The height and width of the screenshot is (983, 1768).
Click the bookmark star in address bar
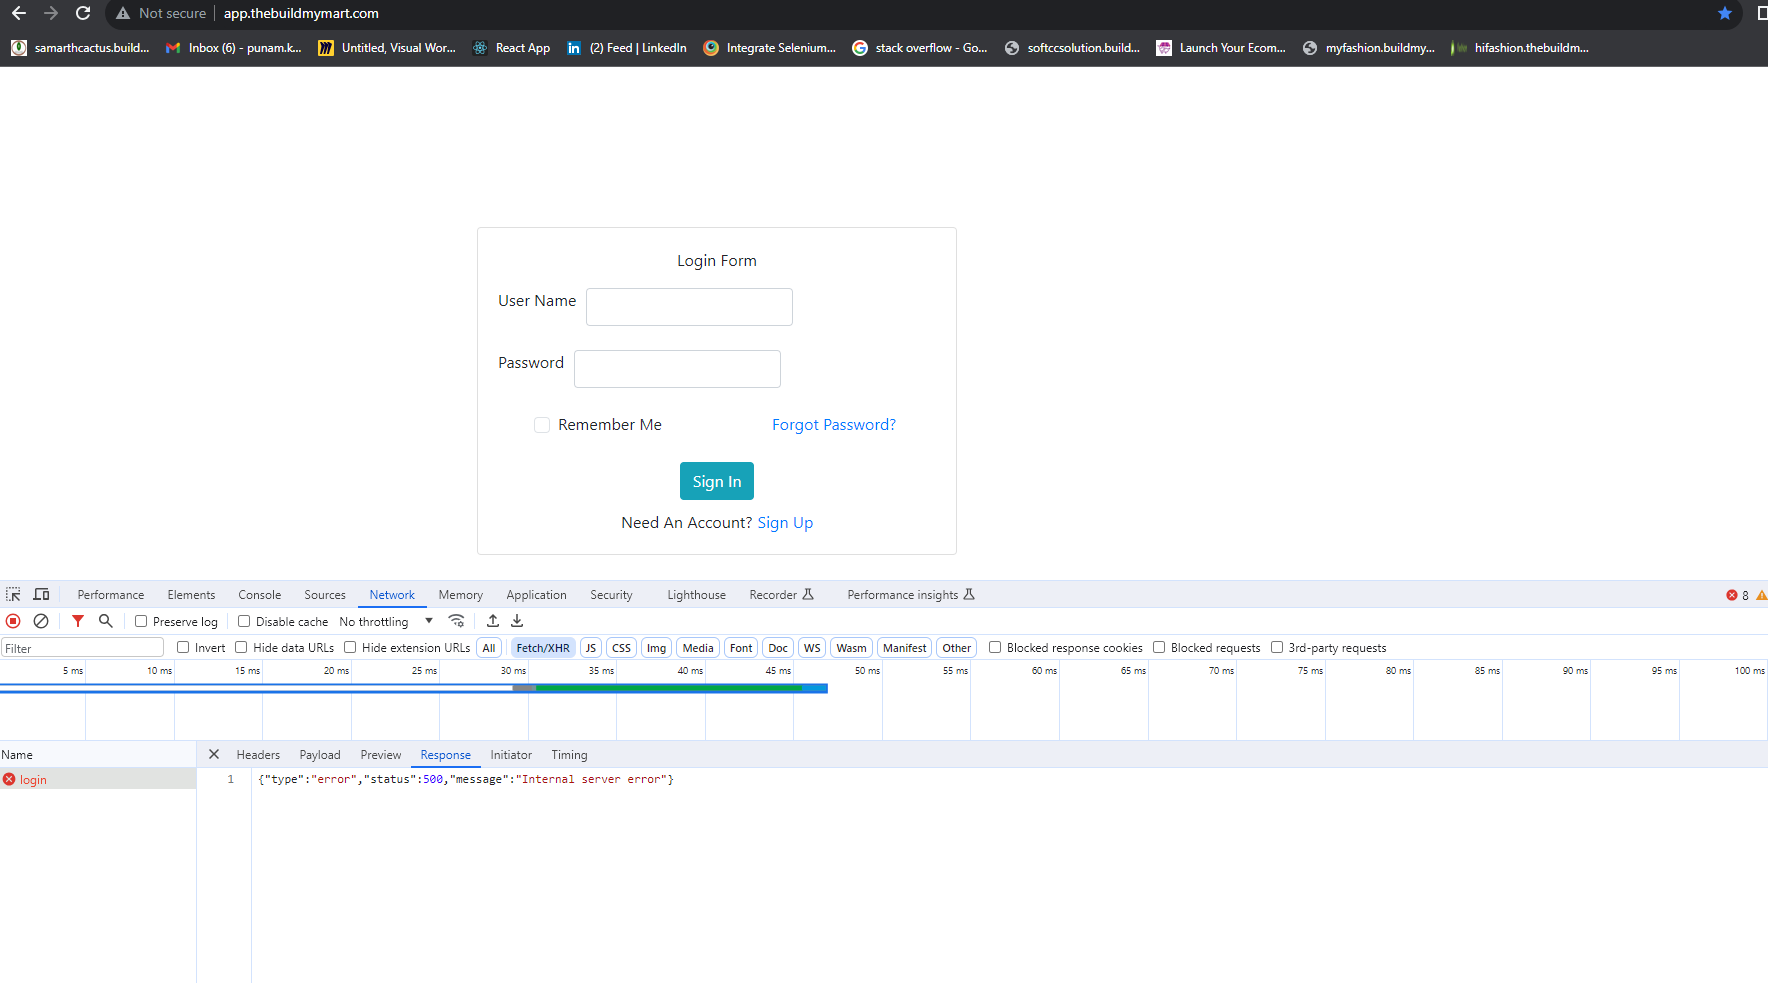click(1725, 13)
